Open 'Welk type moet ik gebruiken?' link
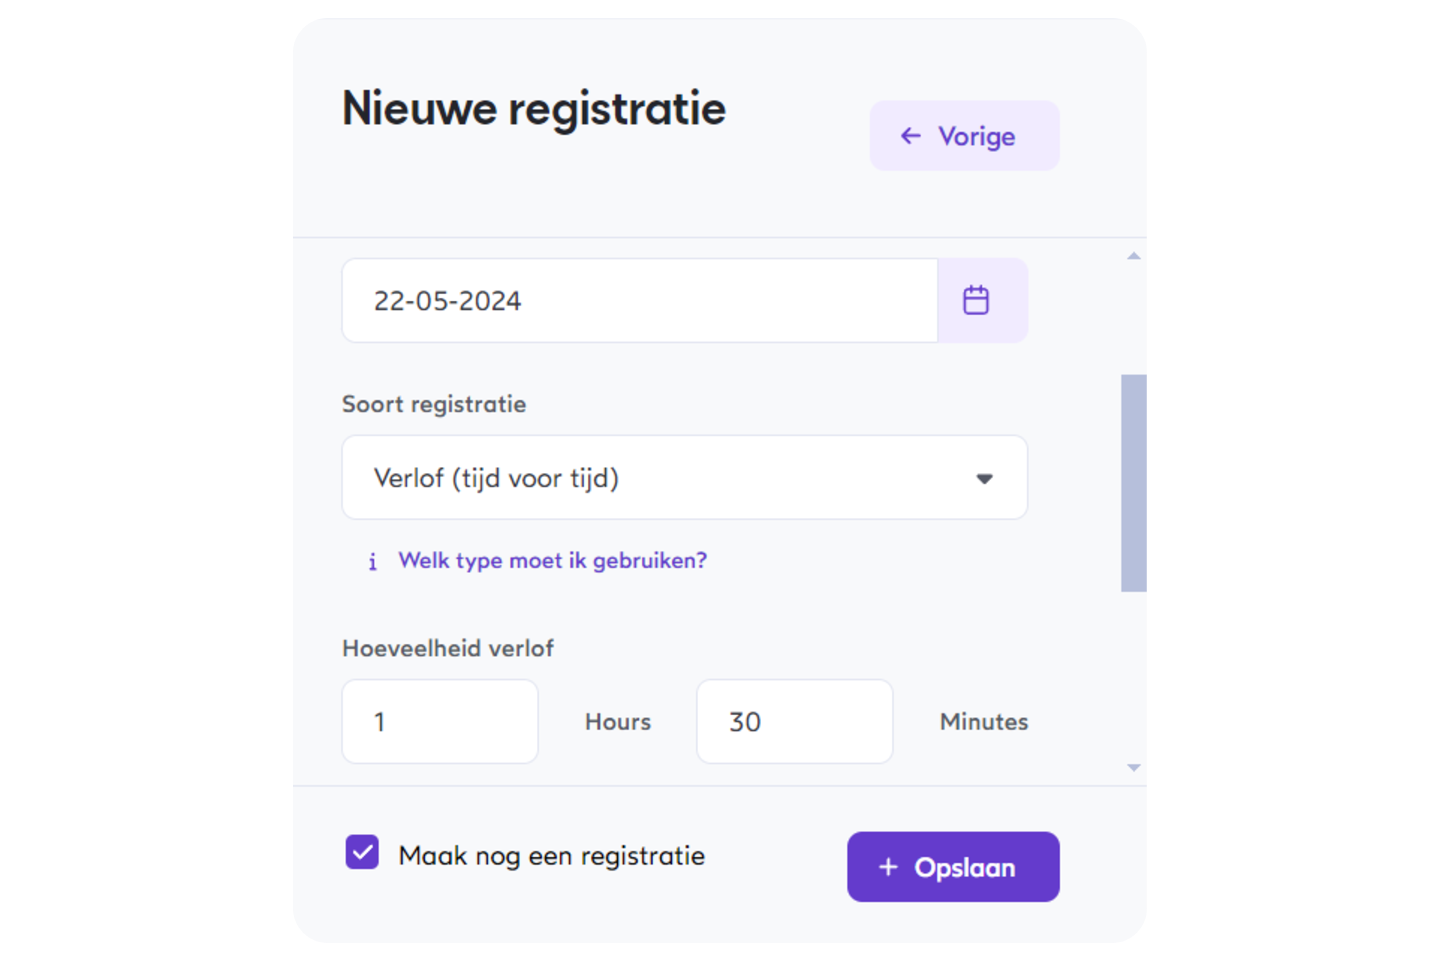The height and width of the screenshot is (960, 1440). pos(552,561)
